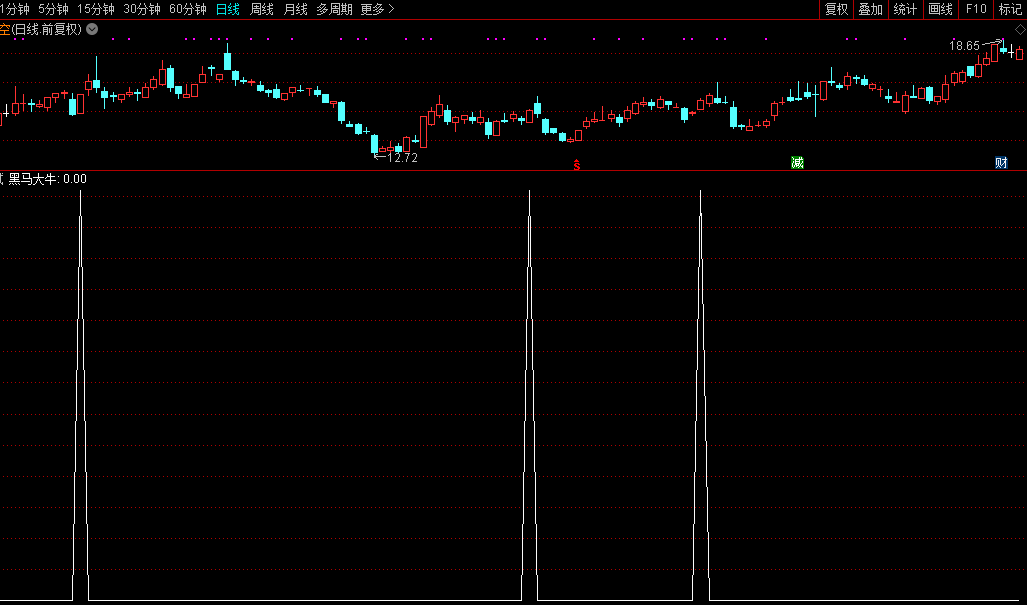Click the 空 indicator icon at chart top-left
Viewport: 1027px width, 605px height.
pyautogui.click(x=5, y=29)
